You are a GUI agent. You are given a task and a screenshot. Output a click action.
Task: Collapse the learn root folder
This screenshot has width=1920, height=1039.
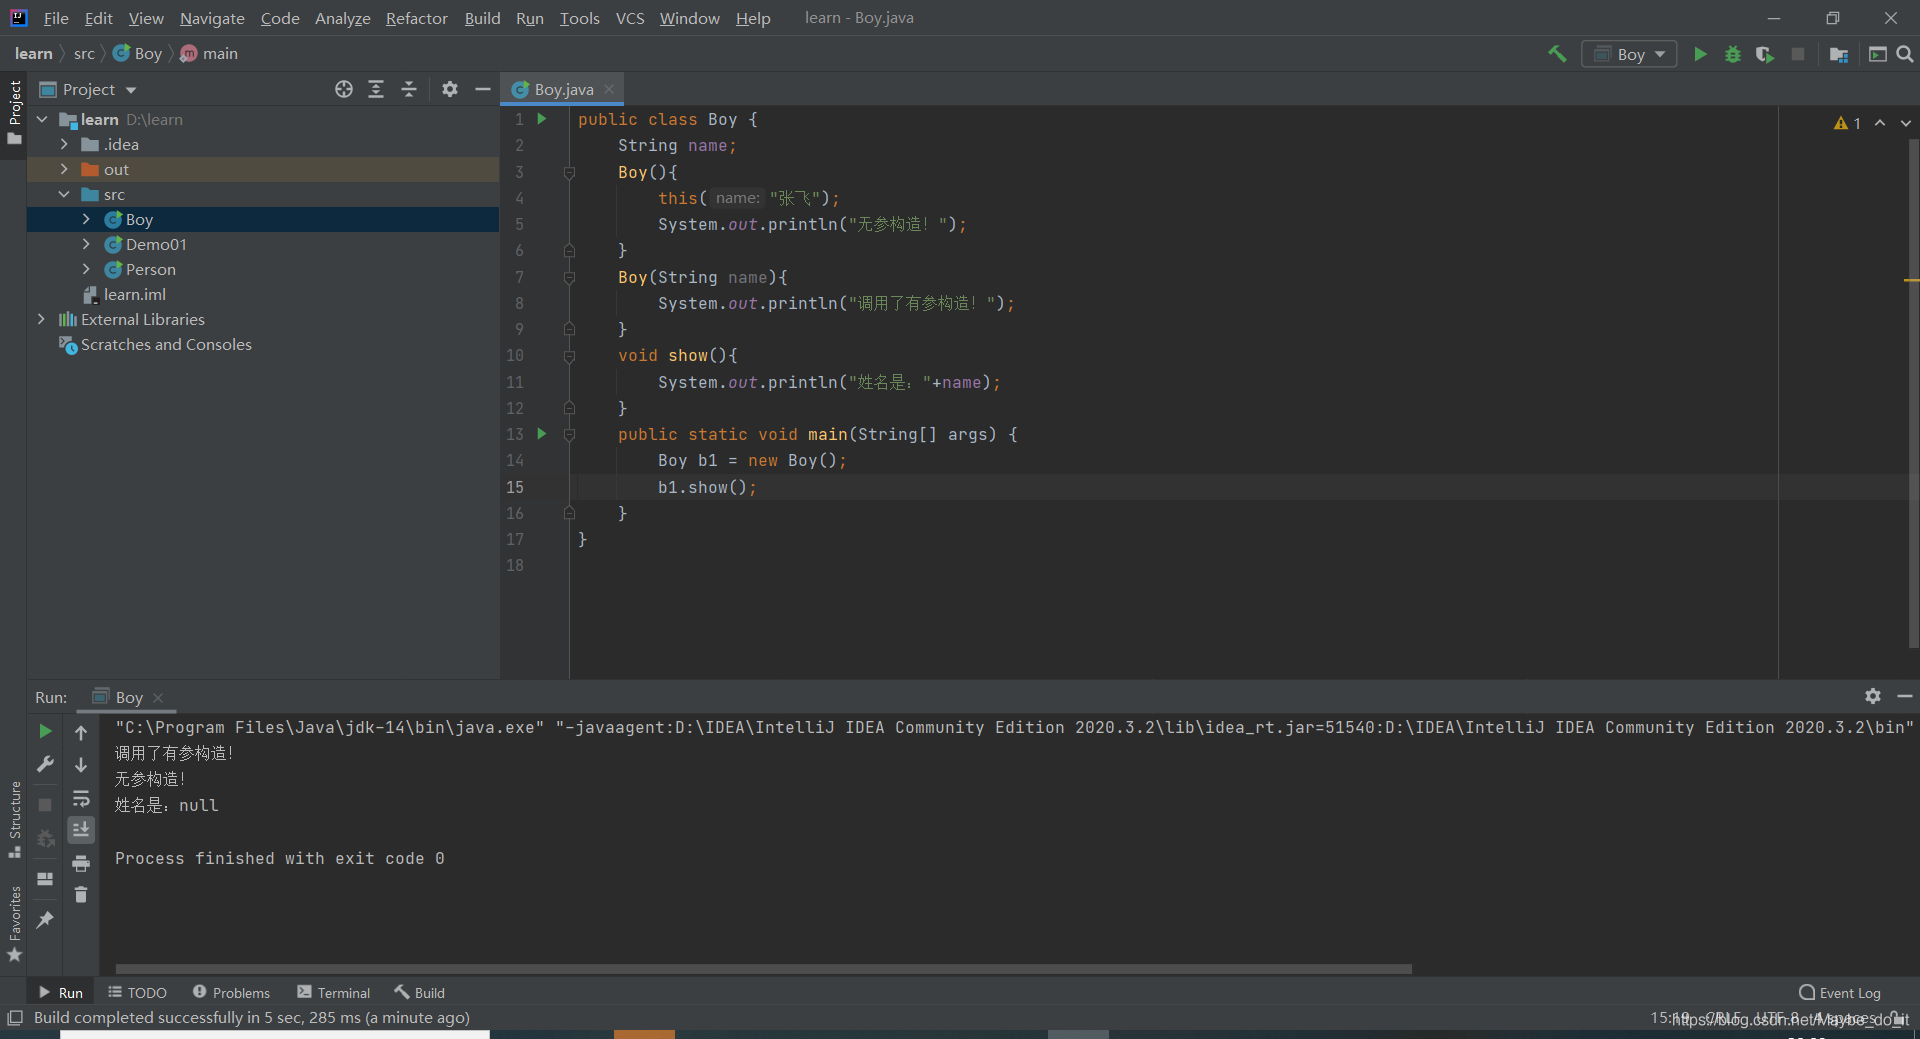pos(42,119)
